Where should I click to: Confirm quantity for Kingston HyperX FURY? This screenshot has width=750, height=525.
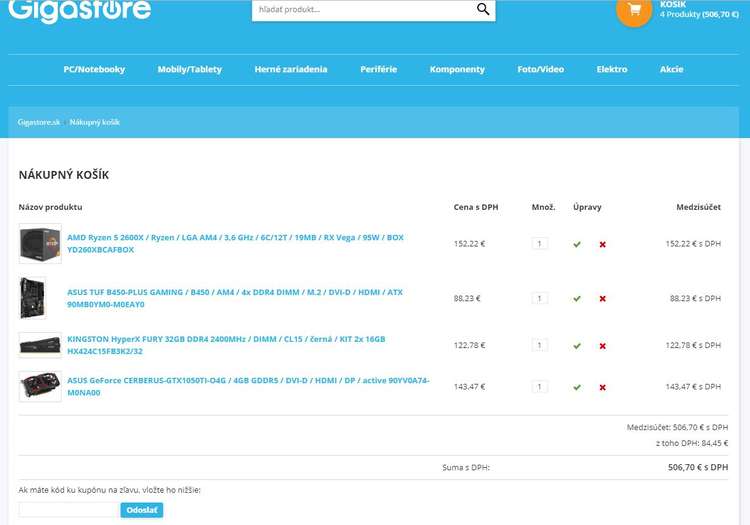tap(577, 346)
